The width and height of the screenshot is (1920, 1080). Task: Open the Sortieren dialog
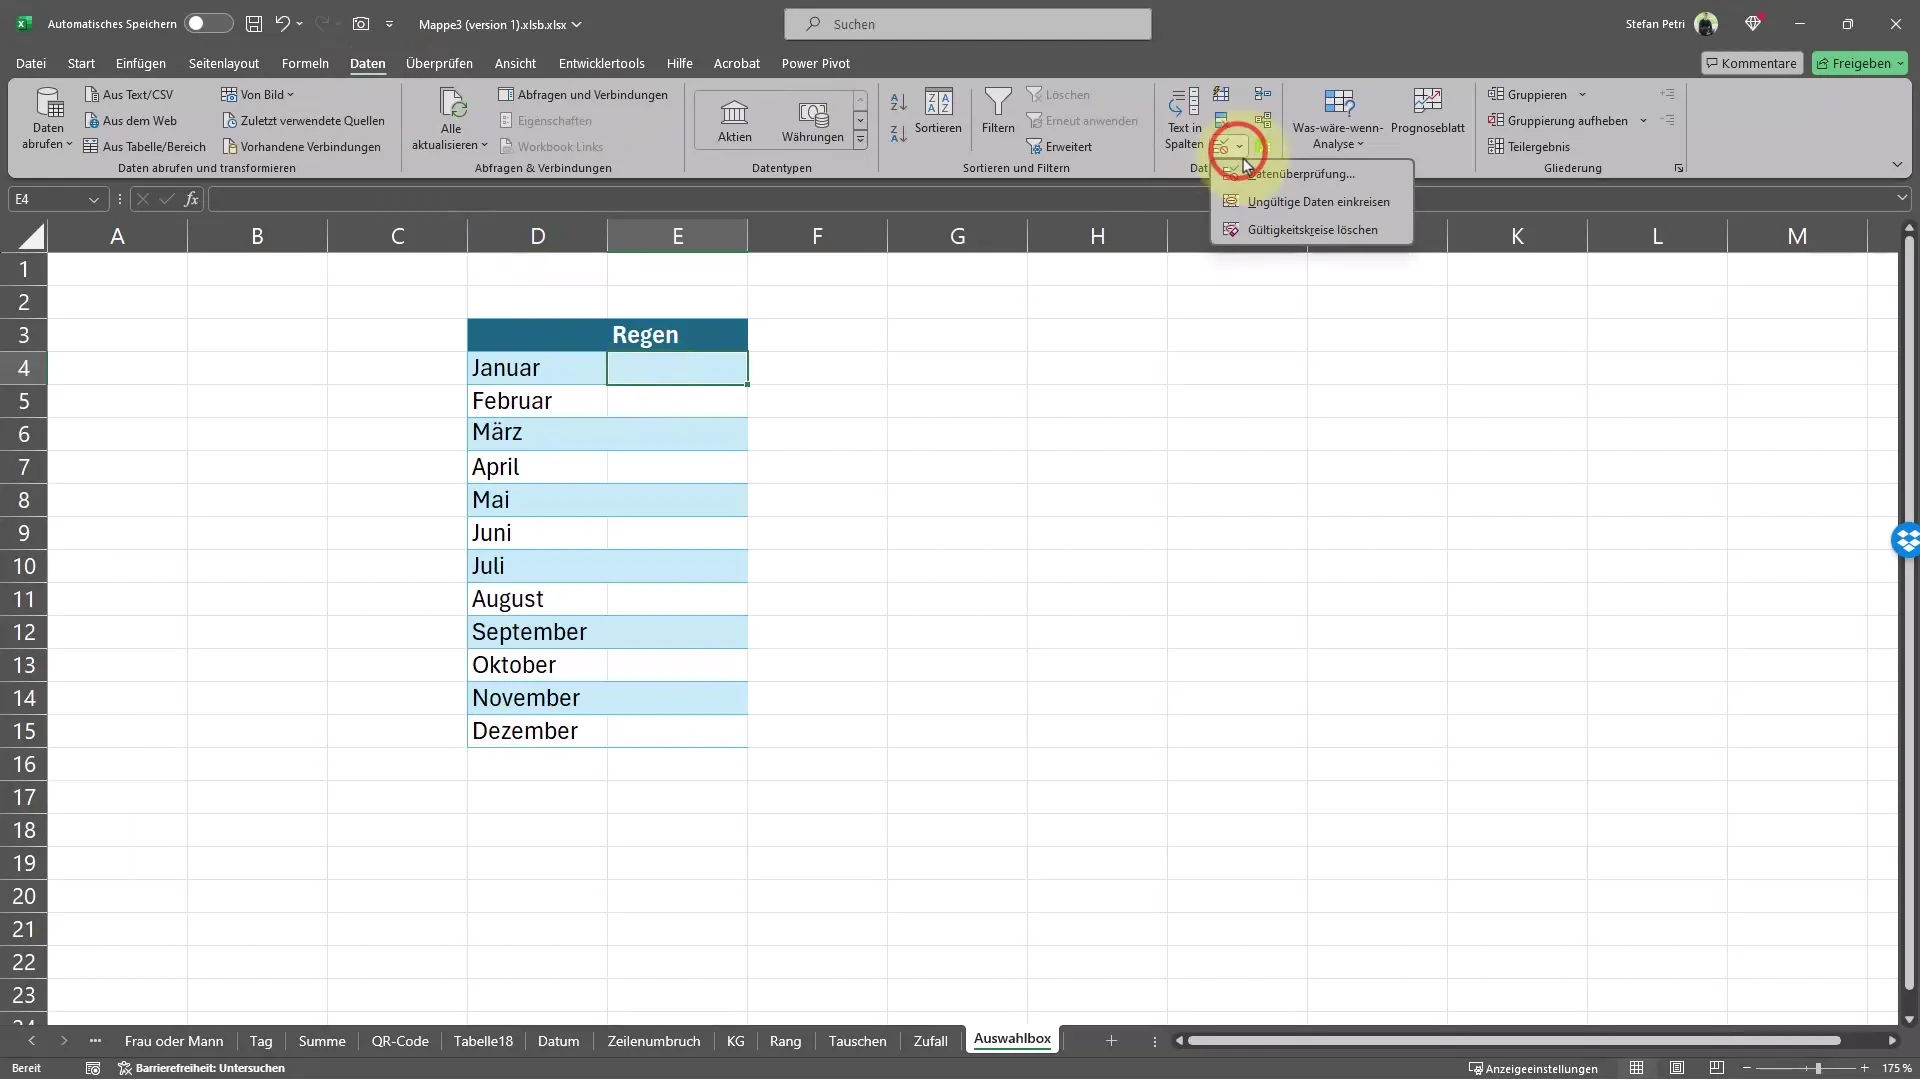pyautogui.click(x=938, y=110)
